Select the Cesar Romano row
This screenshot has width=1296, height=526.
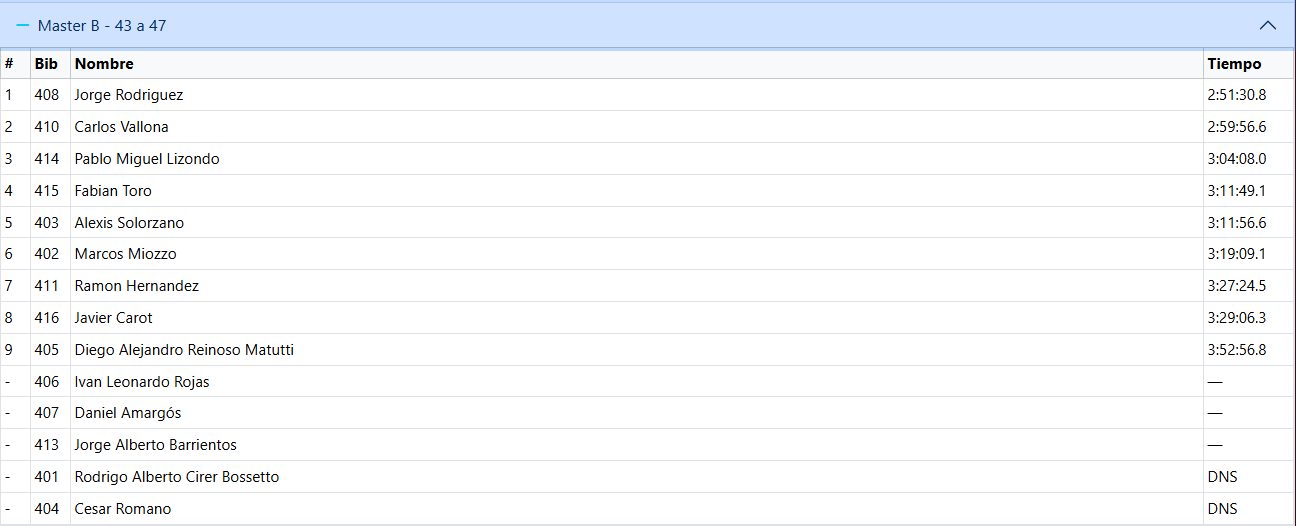(648, 509)
